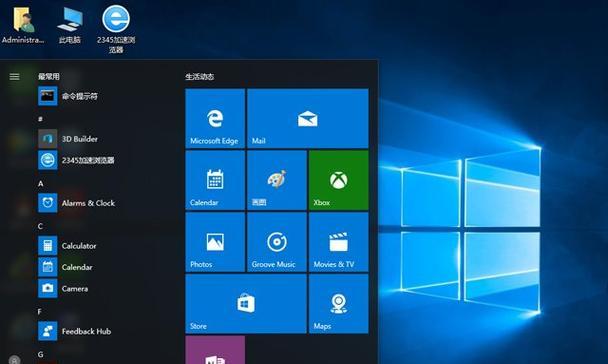Open the Store tile
This screenshot has height=364, width=608.
pos(246,304)
